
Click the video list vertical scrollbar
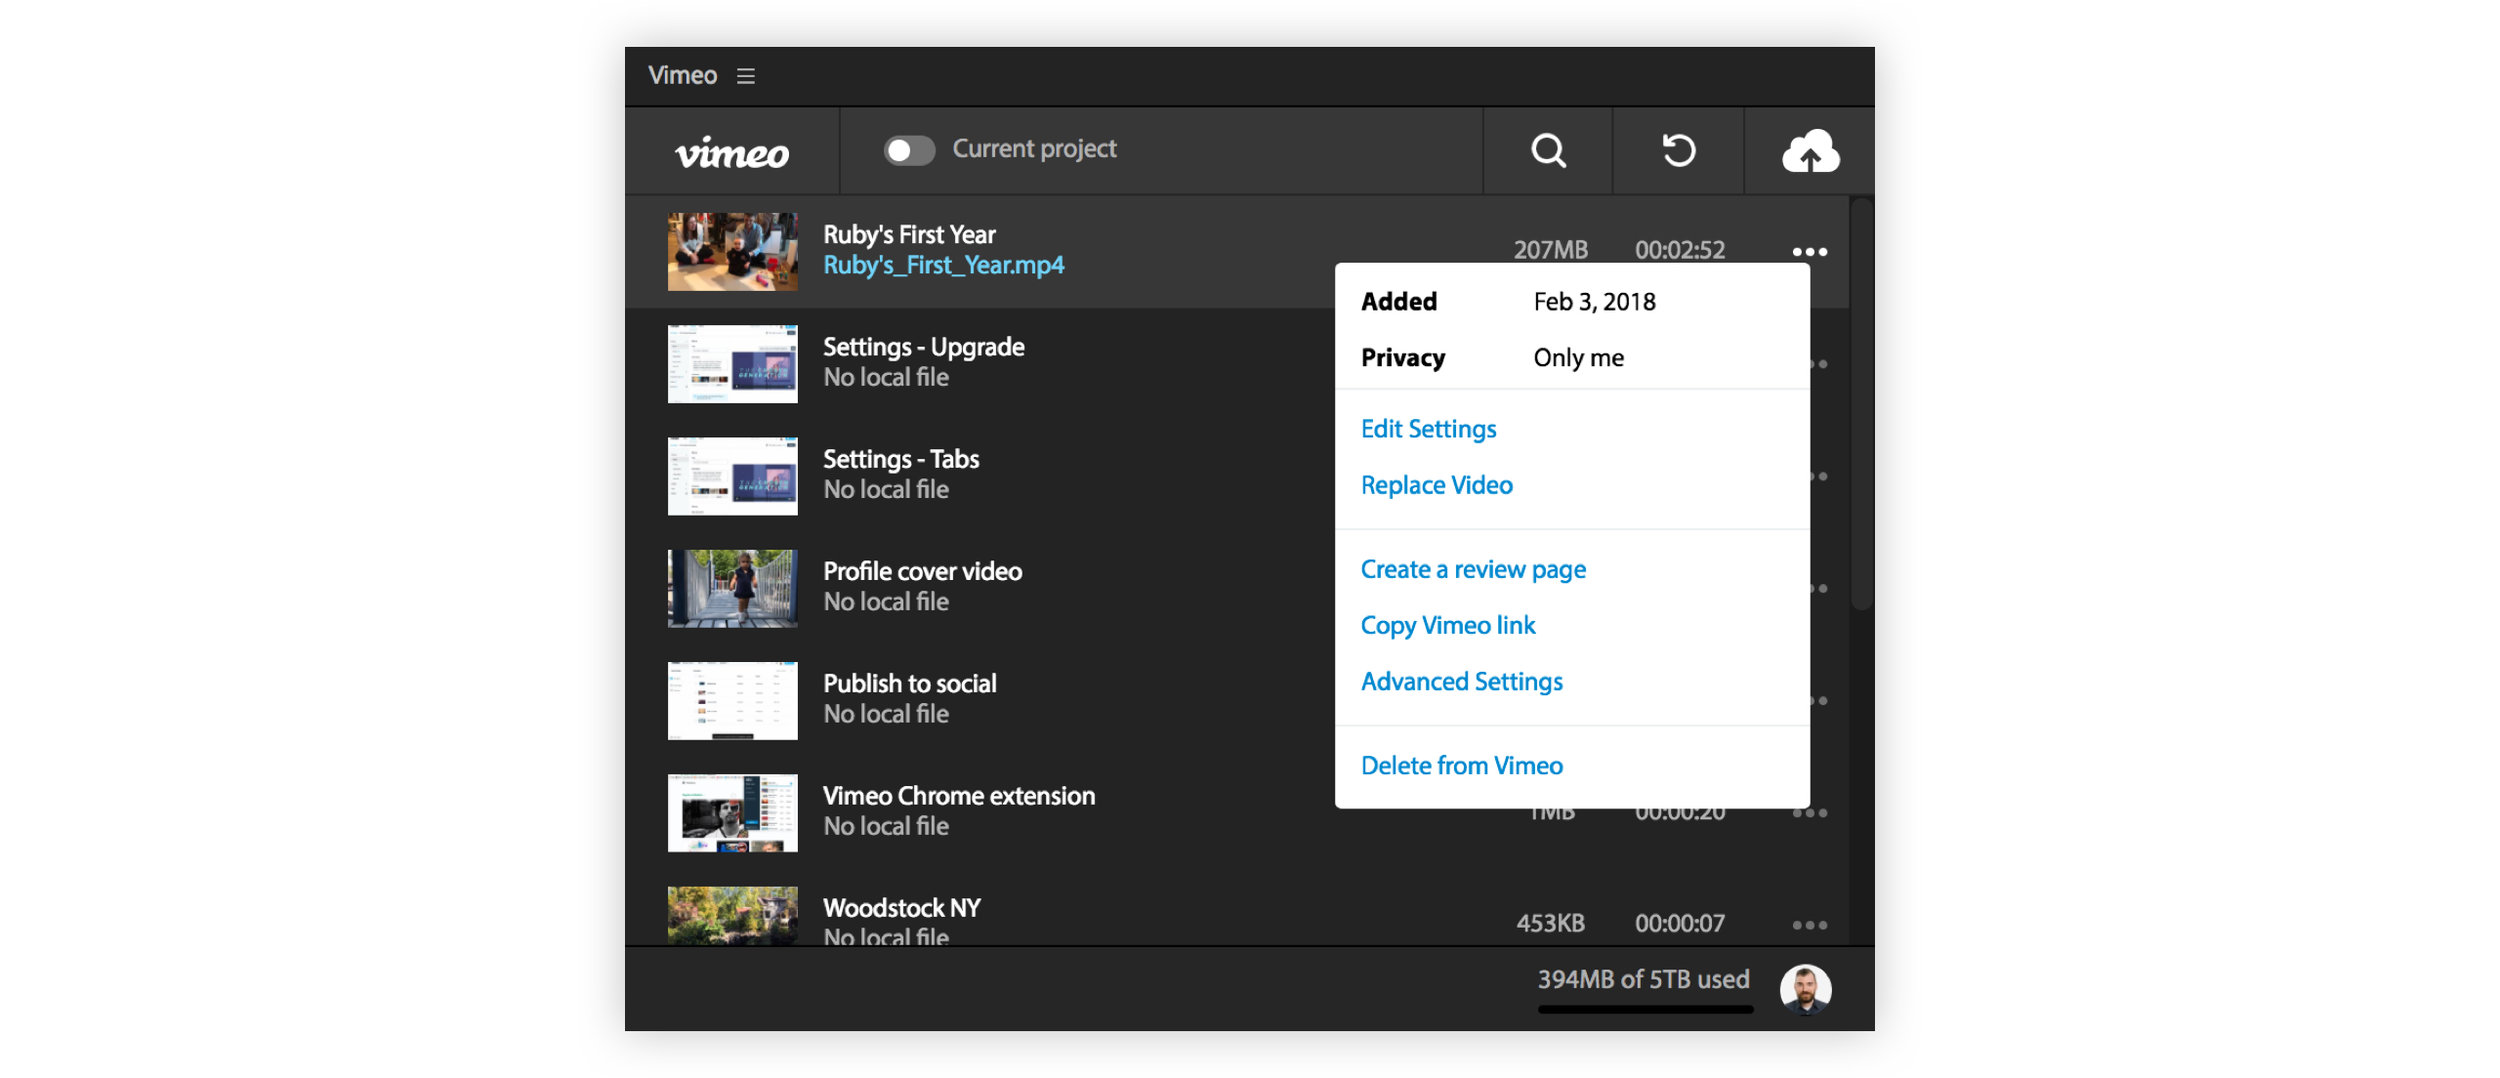point(1860,405)
